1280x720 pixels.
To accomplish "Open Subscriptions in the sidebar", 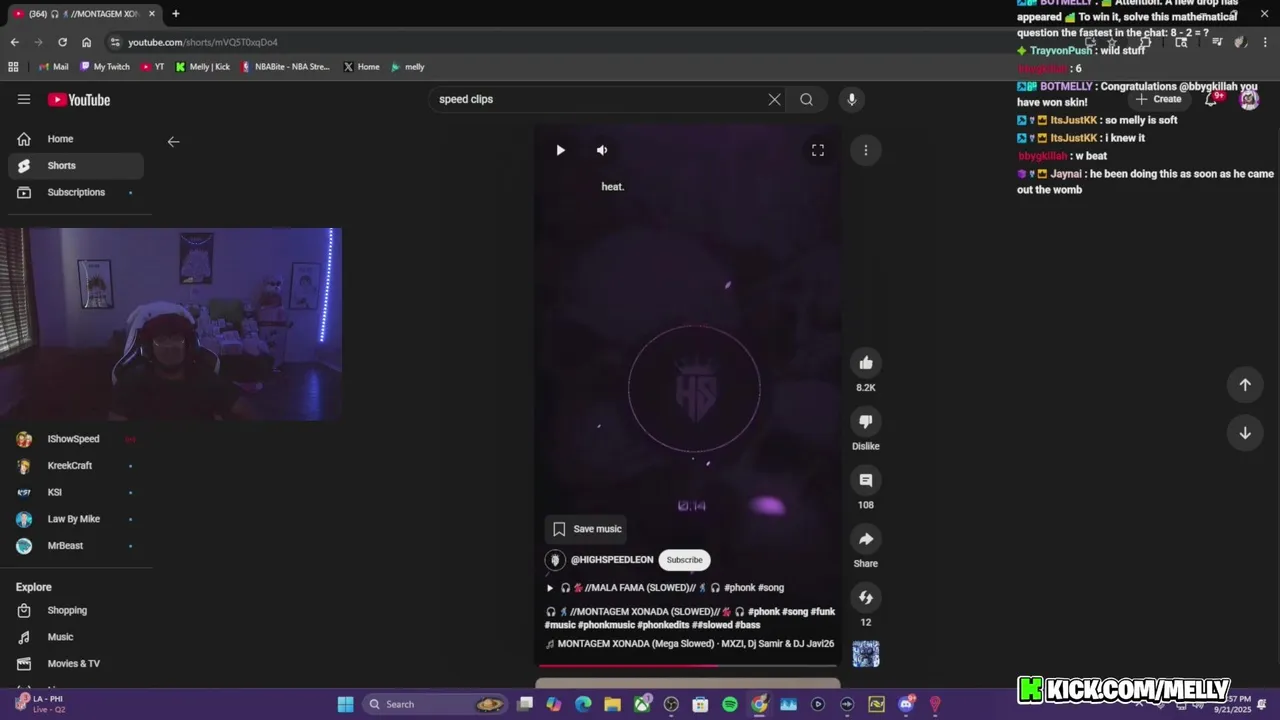I will (x=75, y=192).
